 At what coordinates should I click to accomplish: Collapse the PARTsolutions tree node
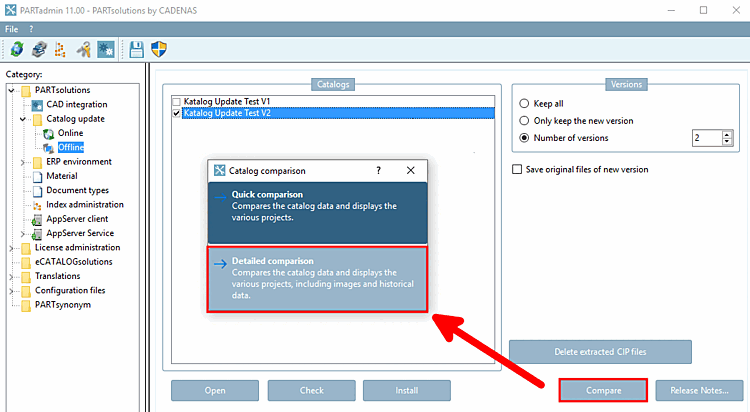[11, 90]
